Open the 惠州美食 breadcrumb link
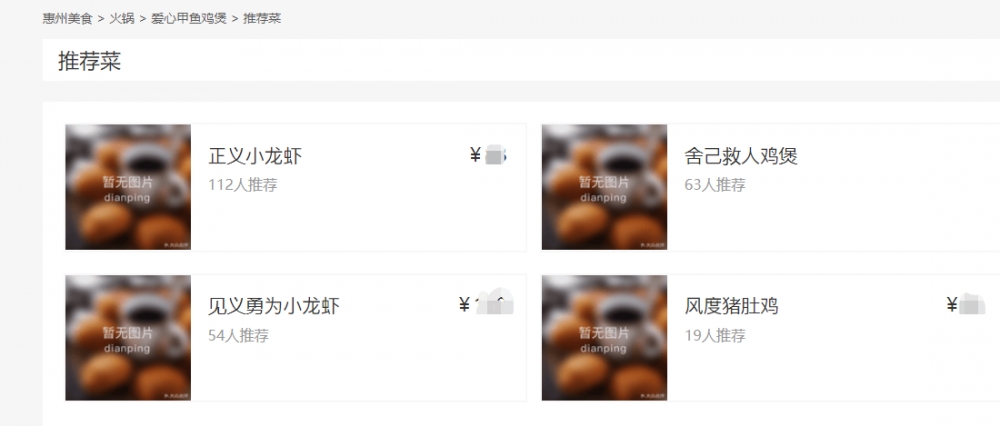The image size is (1000, 426). pyautogui.click(x=68, y=18)
